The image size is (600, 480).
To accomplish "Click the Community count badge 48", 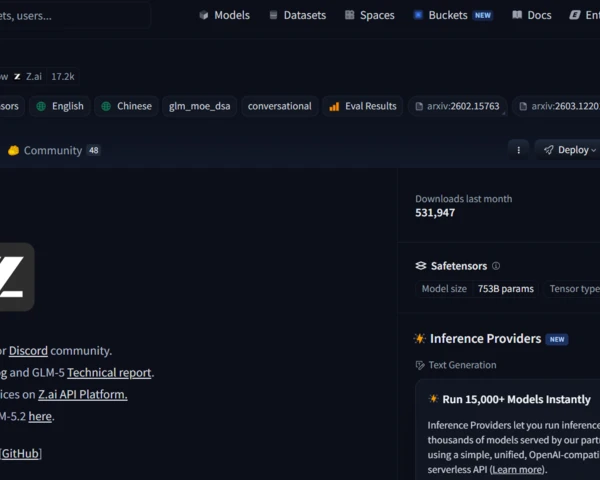I will coord(94,150).
